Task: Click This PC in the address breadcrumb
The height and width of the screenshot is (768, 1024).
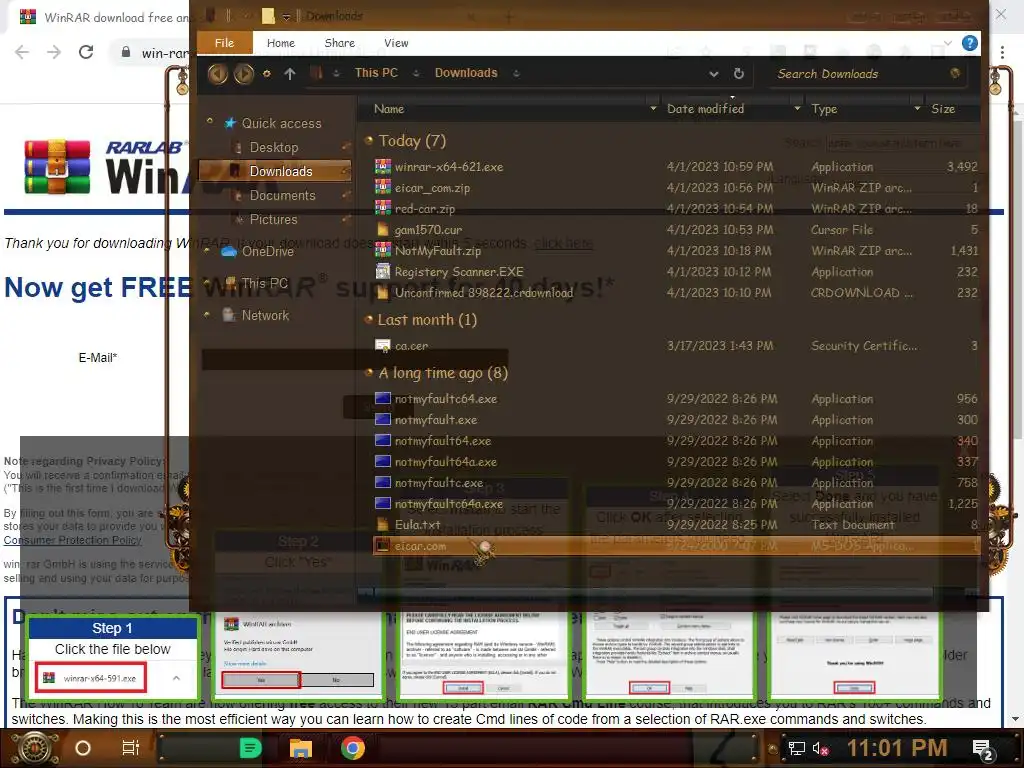Action: 376,72
